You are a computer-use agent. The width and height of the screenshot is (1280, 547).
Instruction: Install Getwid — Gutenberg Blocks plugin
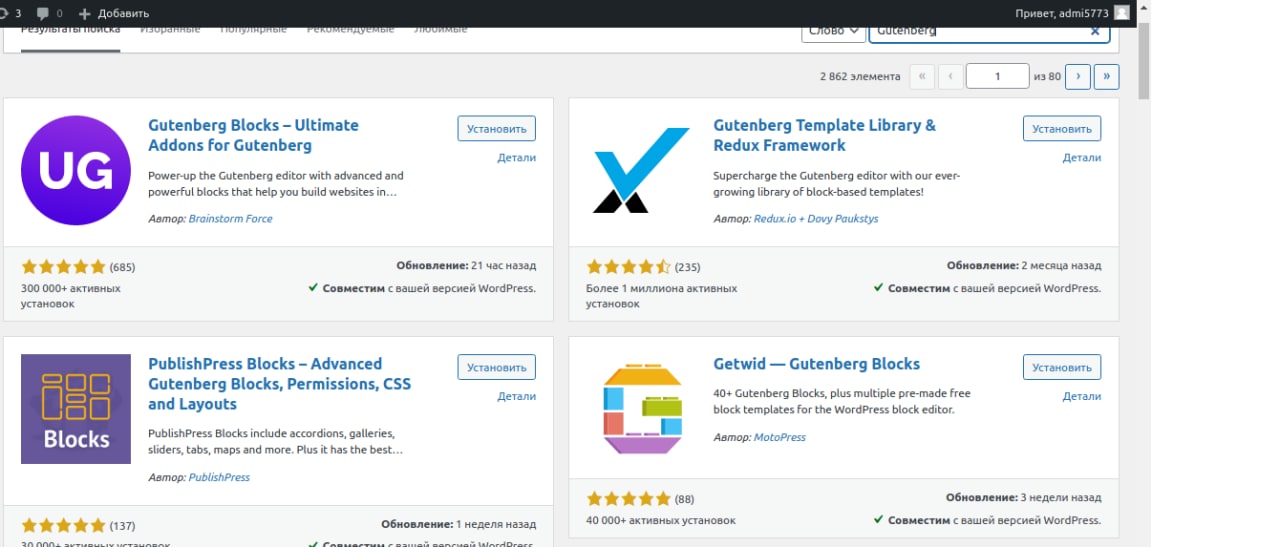[x=1061, y=367]
